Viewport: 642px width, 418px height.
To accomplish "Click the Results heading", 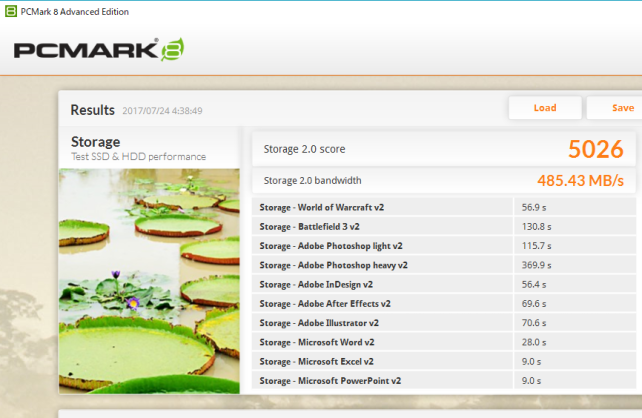I will (93, 110).
